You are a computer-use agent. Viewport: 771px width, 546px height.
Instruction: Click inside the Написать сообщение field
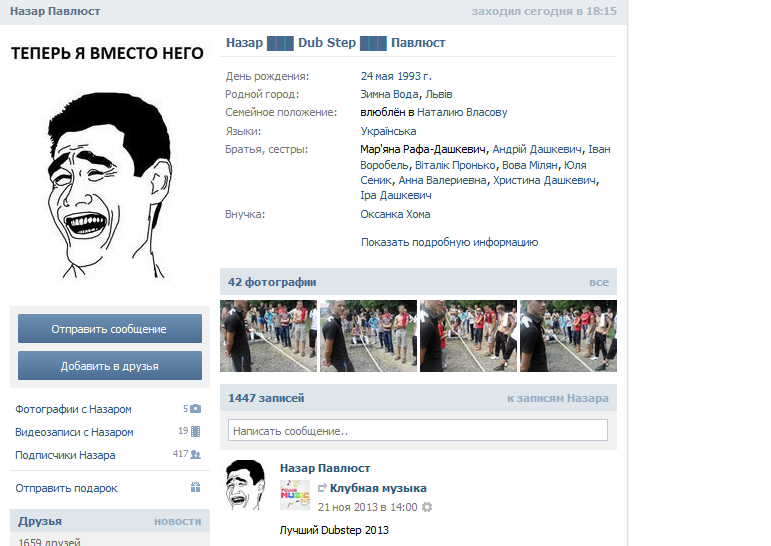[417, 431]
